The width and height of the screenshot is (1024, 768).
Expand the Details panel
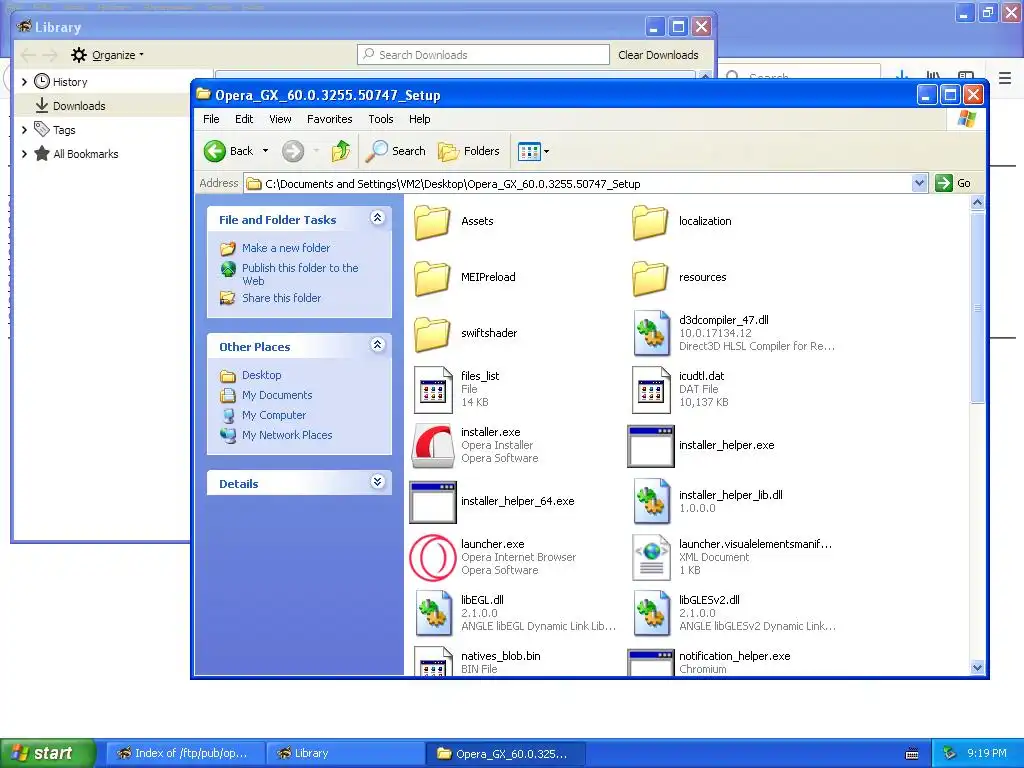point(377,482)
